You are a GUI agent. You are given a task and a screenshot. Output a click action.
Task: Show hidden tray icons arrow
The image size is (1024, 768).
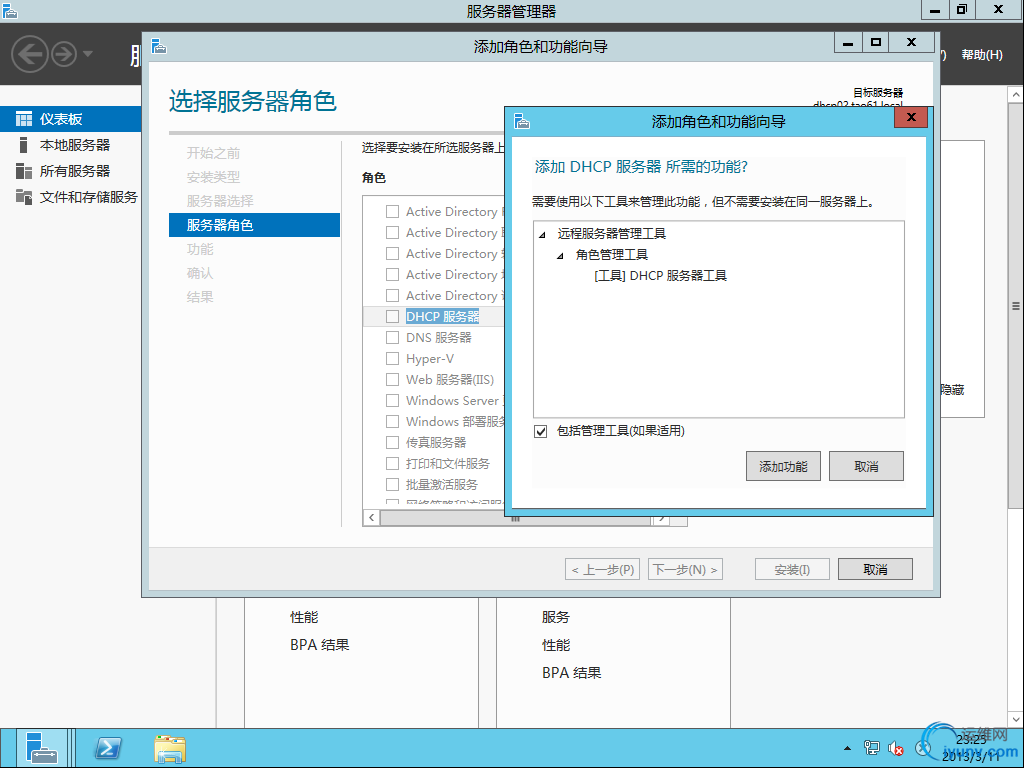click(847, 748)
